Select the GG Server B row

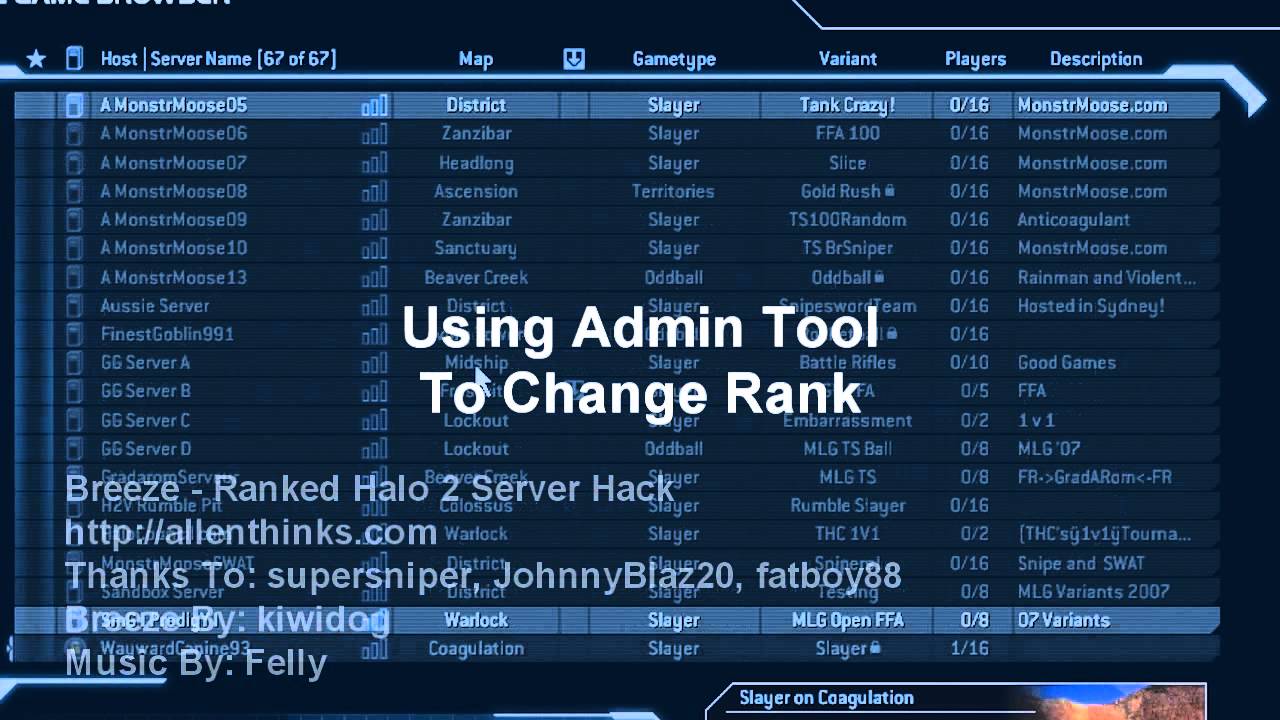pos(617,391)
